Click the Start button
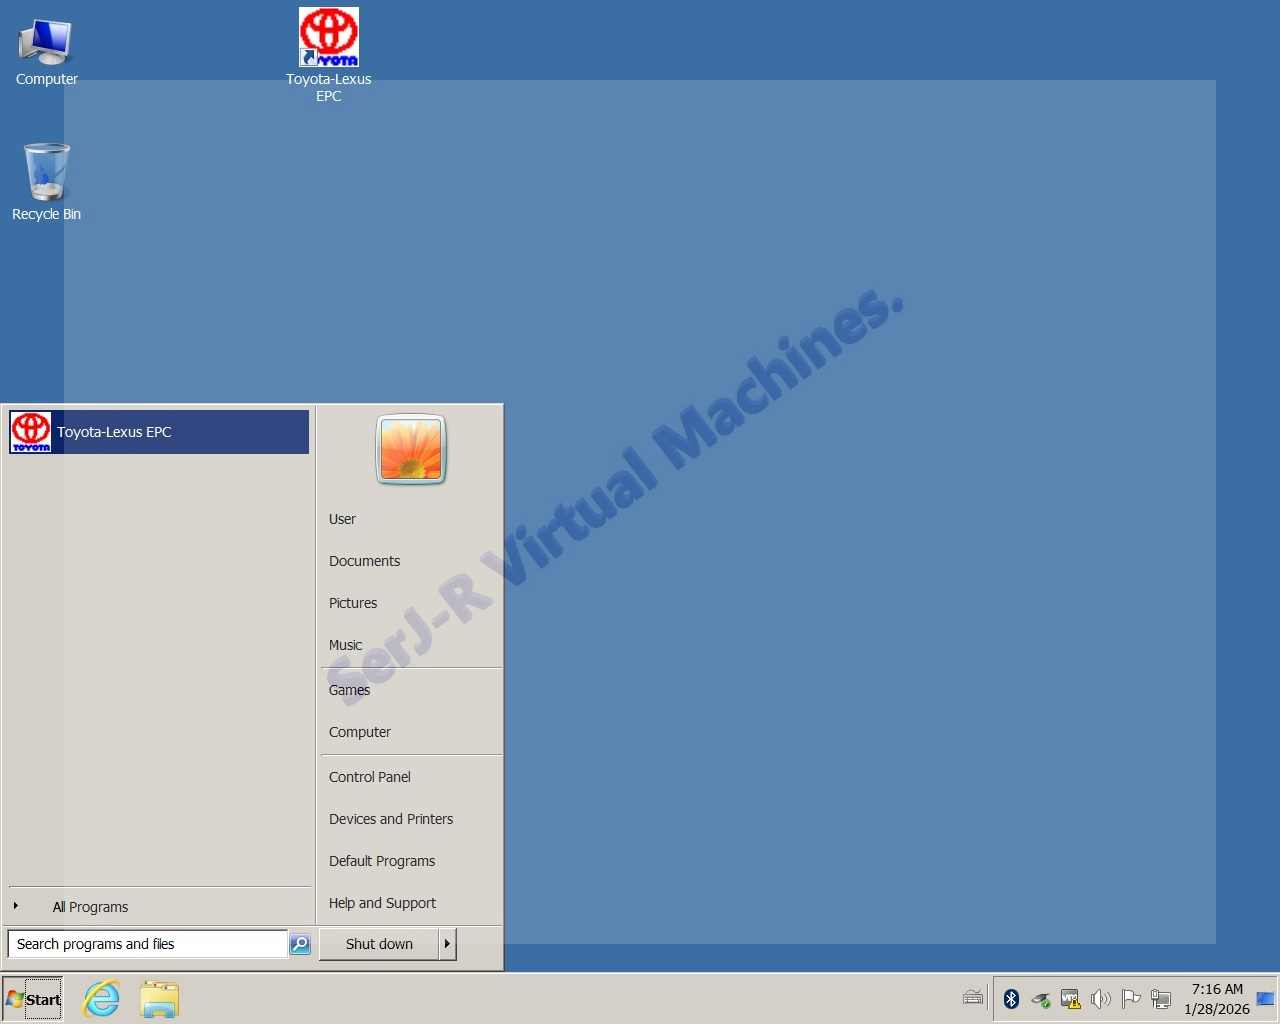Image resolution: width=1280 pixels, height=1024 pixels. (33, 999)
